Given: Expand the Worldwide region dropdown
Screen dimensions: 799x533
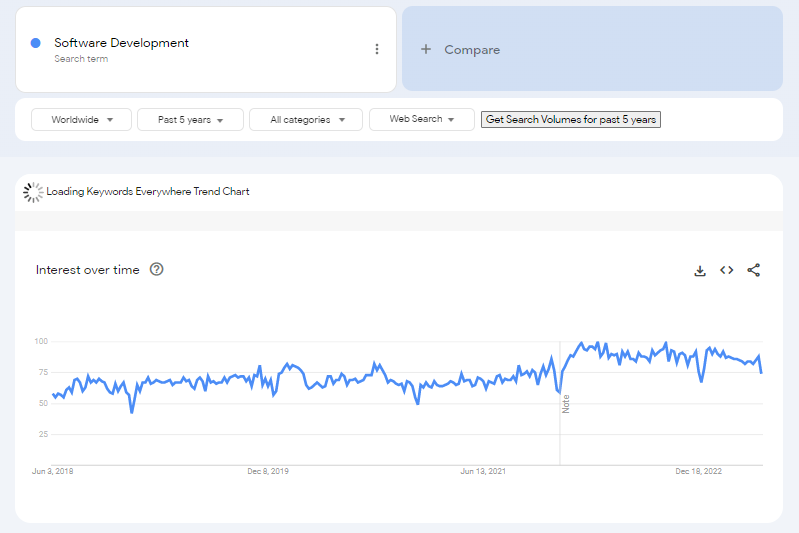Looking at the screenshot, I should coord(81,120).
